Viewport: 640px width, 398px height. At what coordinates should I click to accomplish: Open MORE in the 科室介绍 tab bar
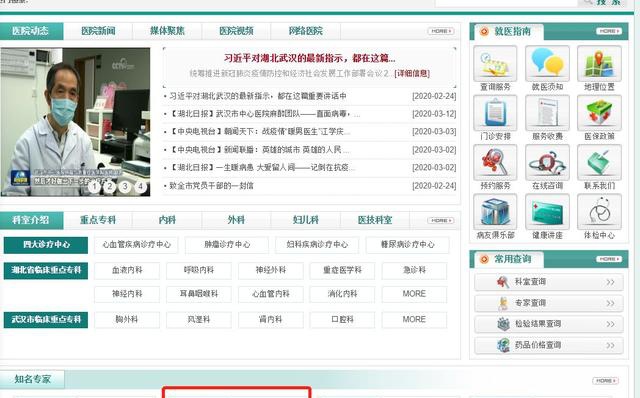[441, 220]
